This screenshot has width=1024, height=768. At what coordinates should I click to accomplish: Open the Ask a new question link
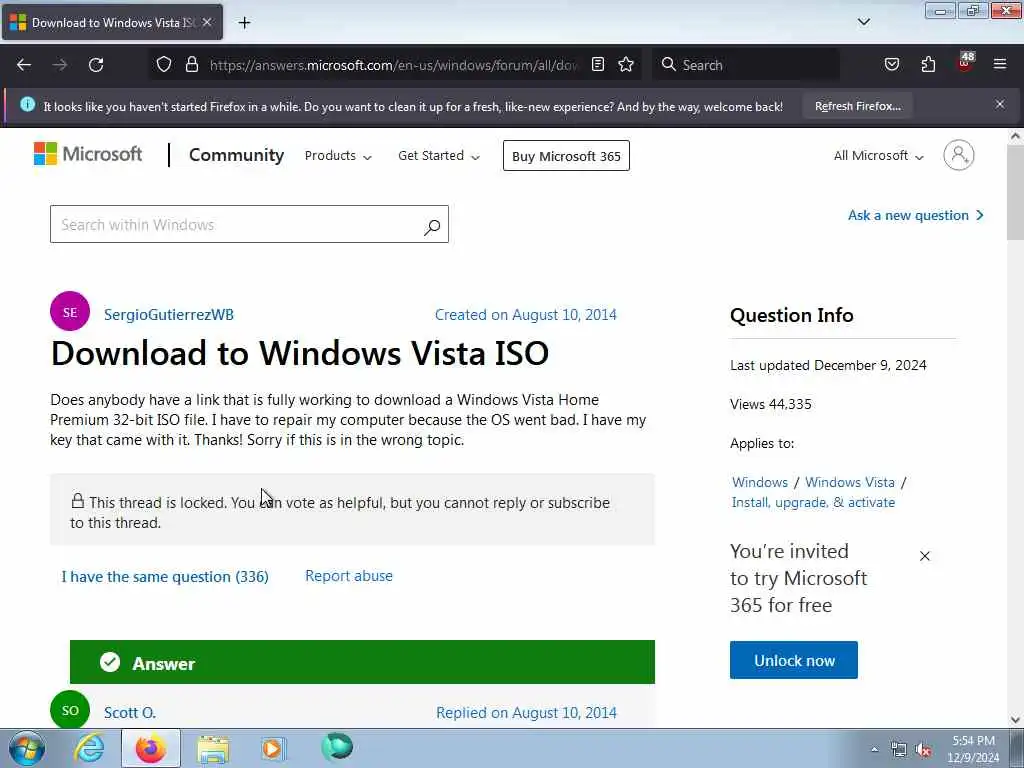coord(916,216)
